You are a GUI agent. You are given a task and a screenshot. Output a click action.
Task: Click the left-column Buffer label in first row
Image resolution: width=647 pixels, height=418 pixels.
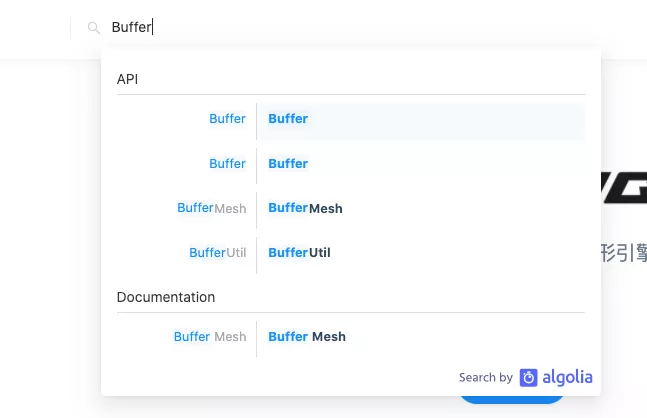click(x=227, y=119)
